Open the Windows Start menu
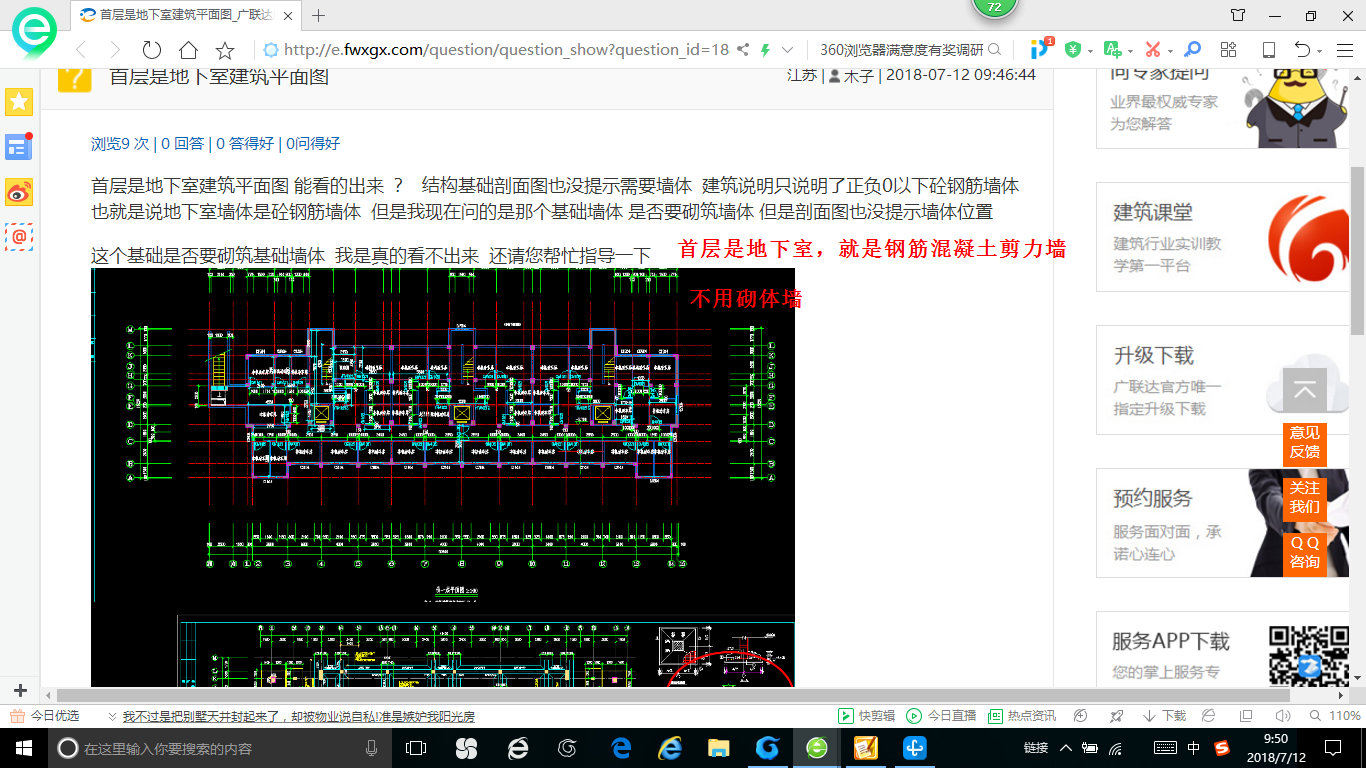The image size is (1366, 768). (x=24, y=748)
